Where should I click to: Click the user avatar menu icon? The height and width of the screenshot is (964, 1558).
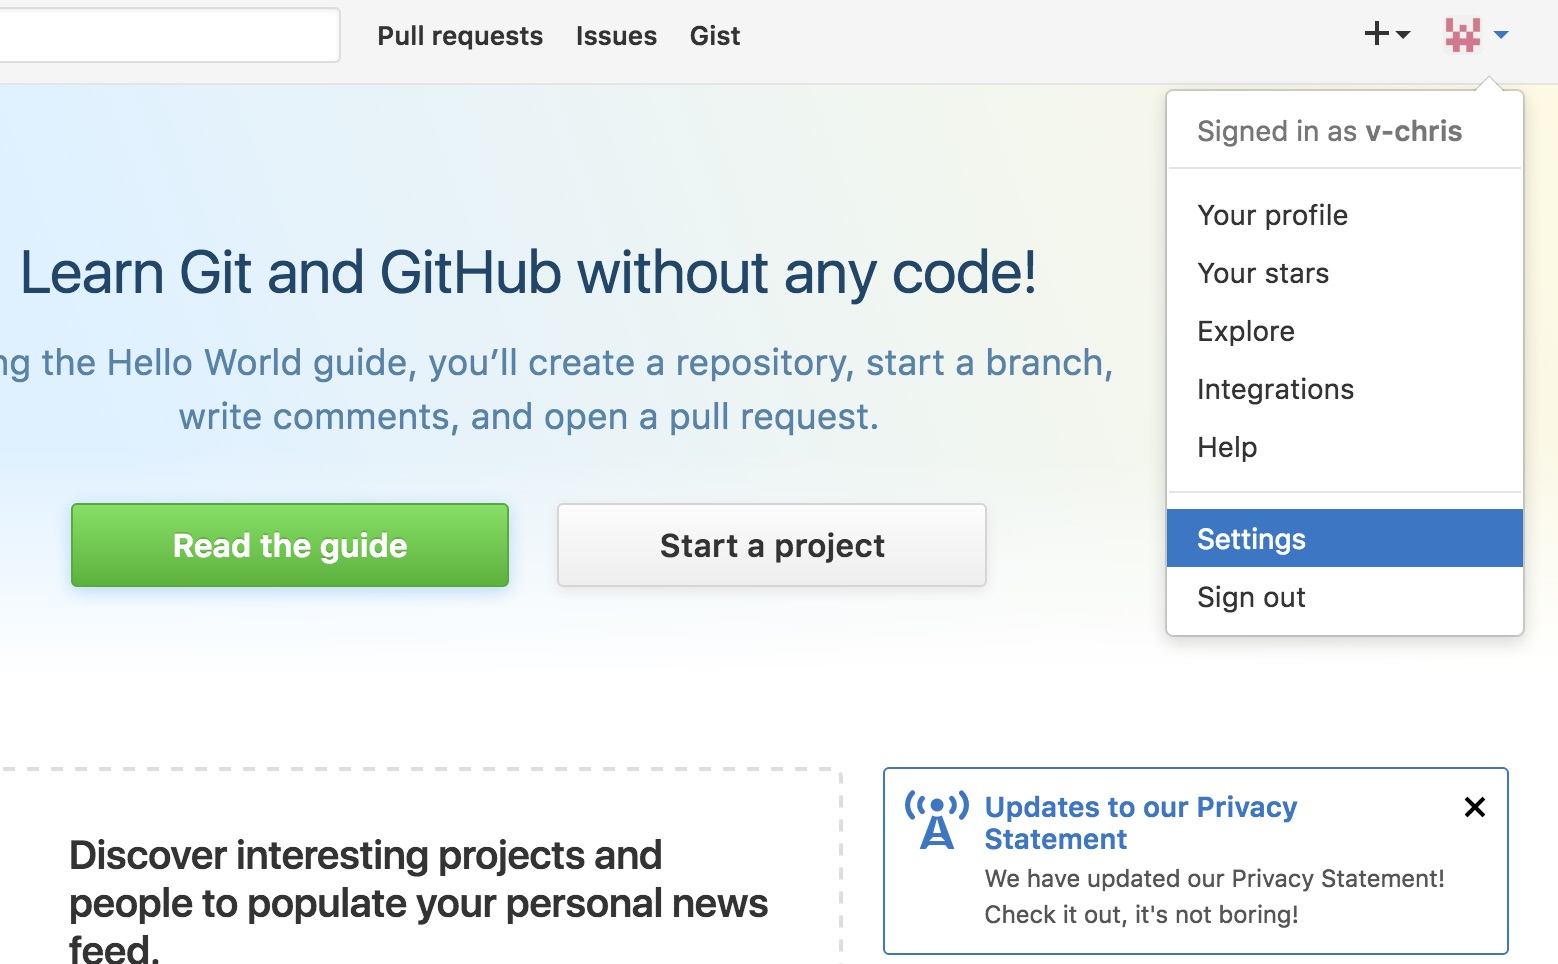(1476, 35)
